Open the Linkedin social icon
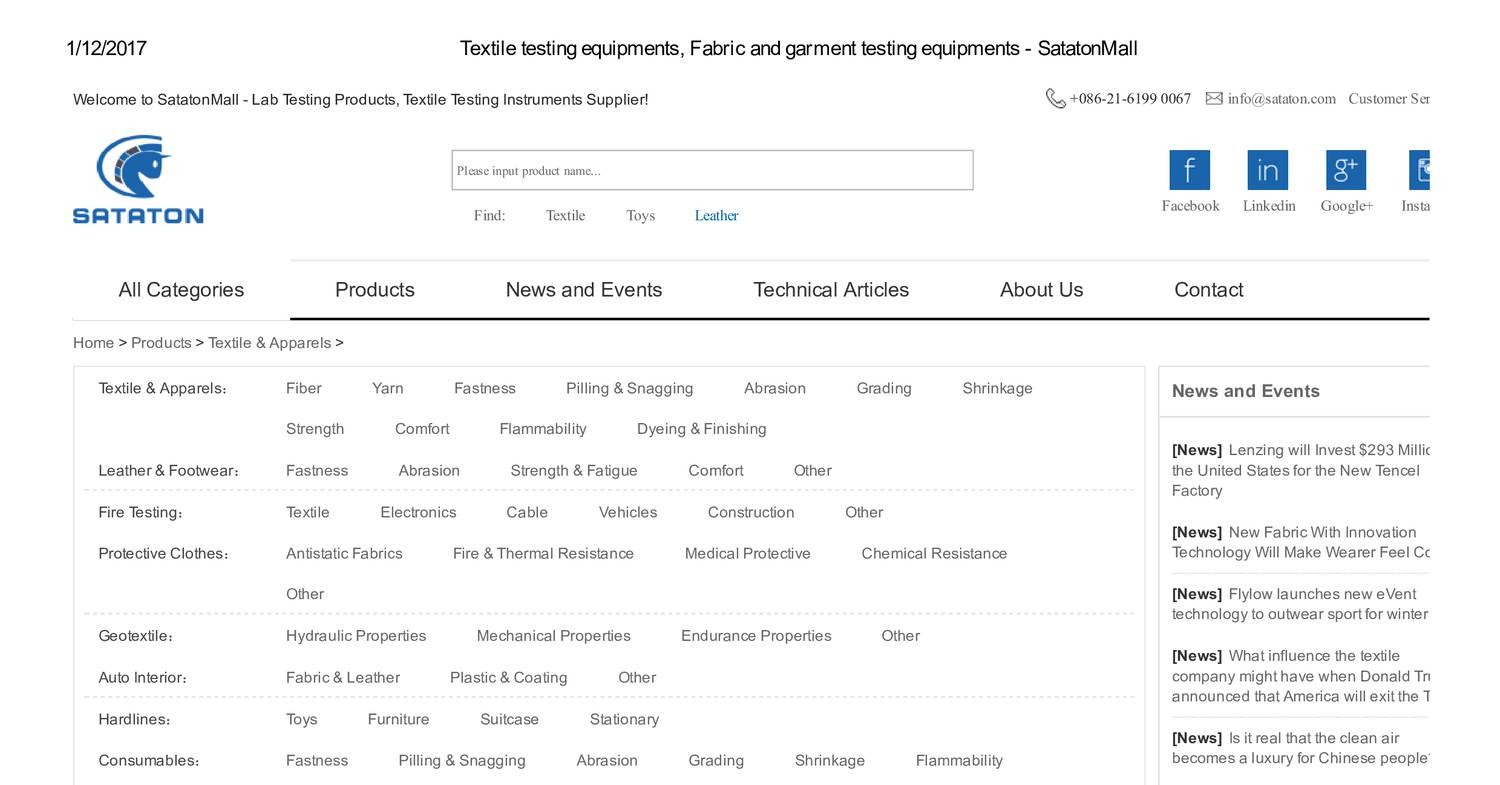Image resolution: width=1500 pixels, height=785 pixels. point(1267,170)
